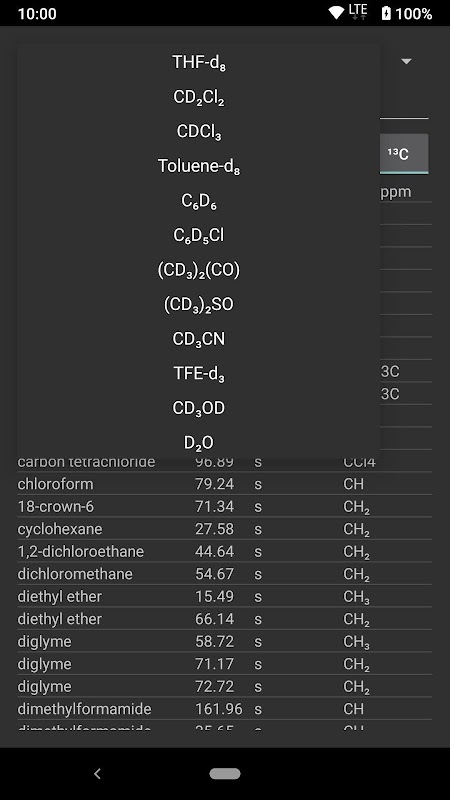This screenshot has width=450, height=800.
Task: Select the dimethylformamide 161.96 row
Action: [224, 709]
